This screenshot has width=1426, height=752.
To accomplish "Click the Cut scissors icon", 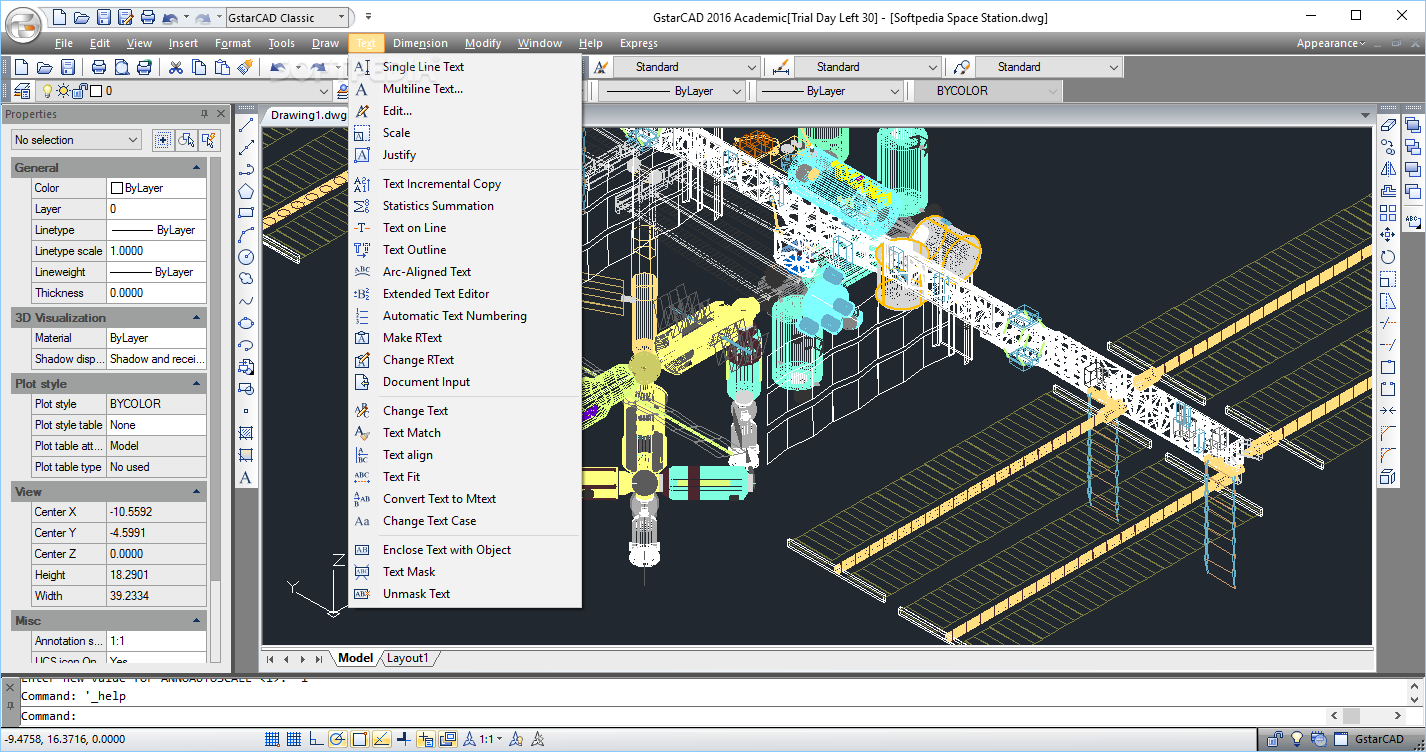I will [x=175, y=67].
